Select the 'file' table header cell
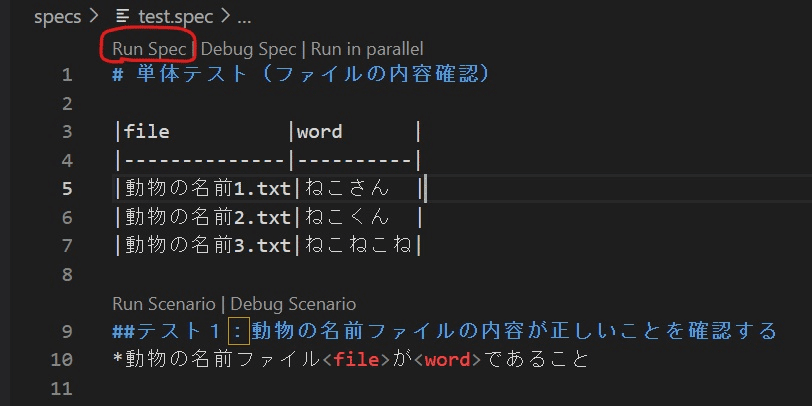The width and height of the screenshot is (812, 406). (x=147, y=132)
